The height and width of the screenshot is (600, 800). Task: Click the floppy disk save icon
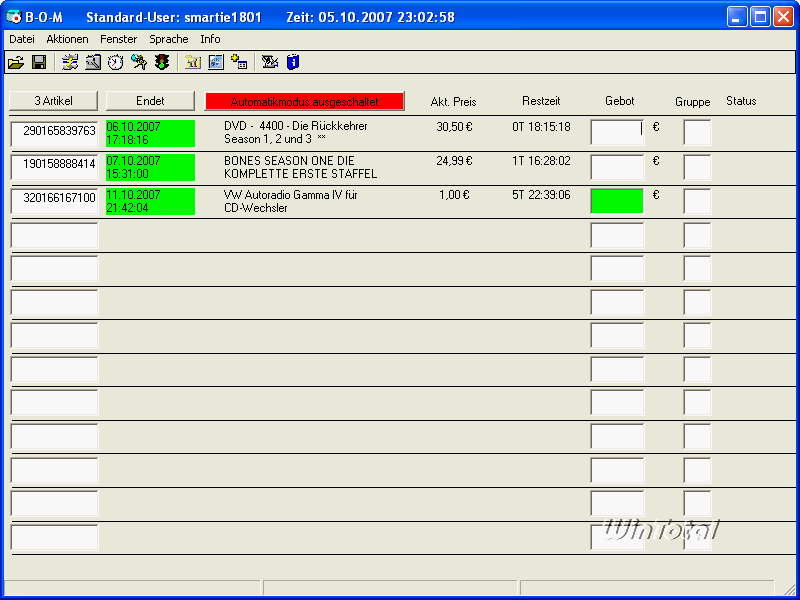pyautogui.click(x=39, y=62)
